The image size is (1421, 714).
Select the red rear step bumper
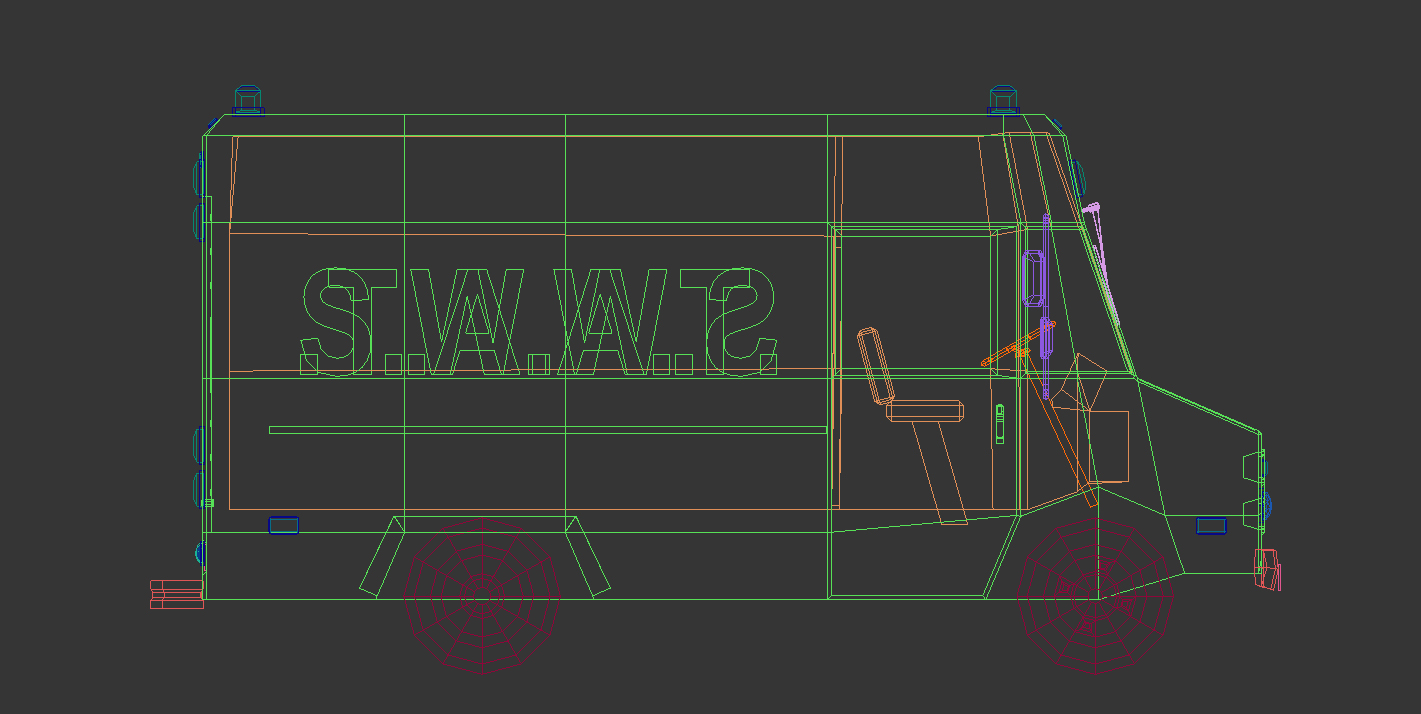click(177, 594)
